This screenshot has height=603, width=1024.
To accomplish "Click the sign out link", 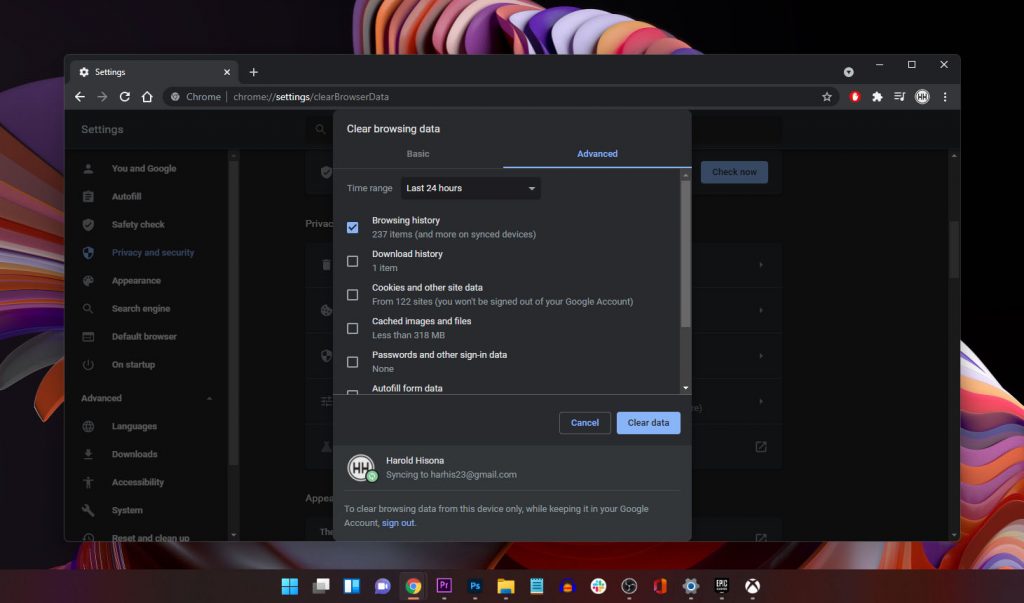I will 398,523.
